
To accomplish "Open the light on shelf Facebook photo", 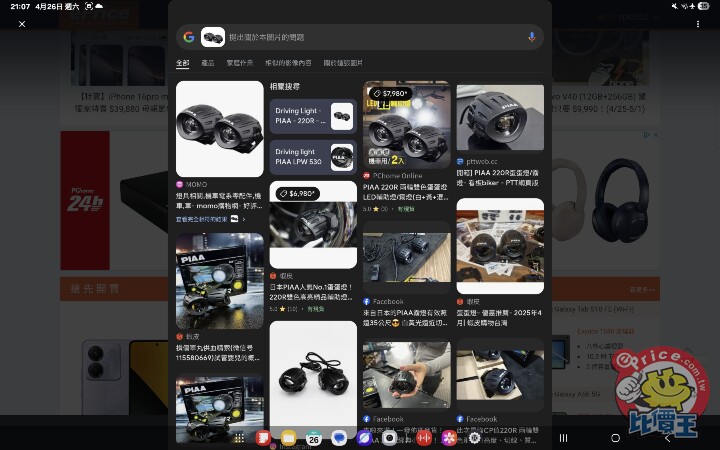I will point(500,375).
